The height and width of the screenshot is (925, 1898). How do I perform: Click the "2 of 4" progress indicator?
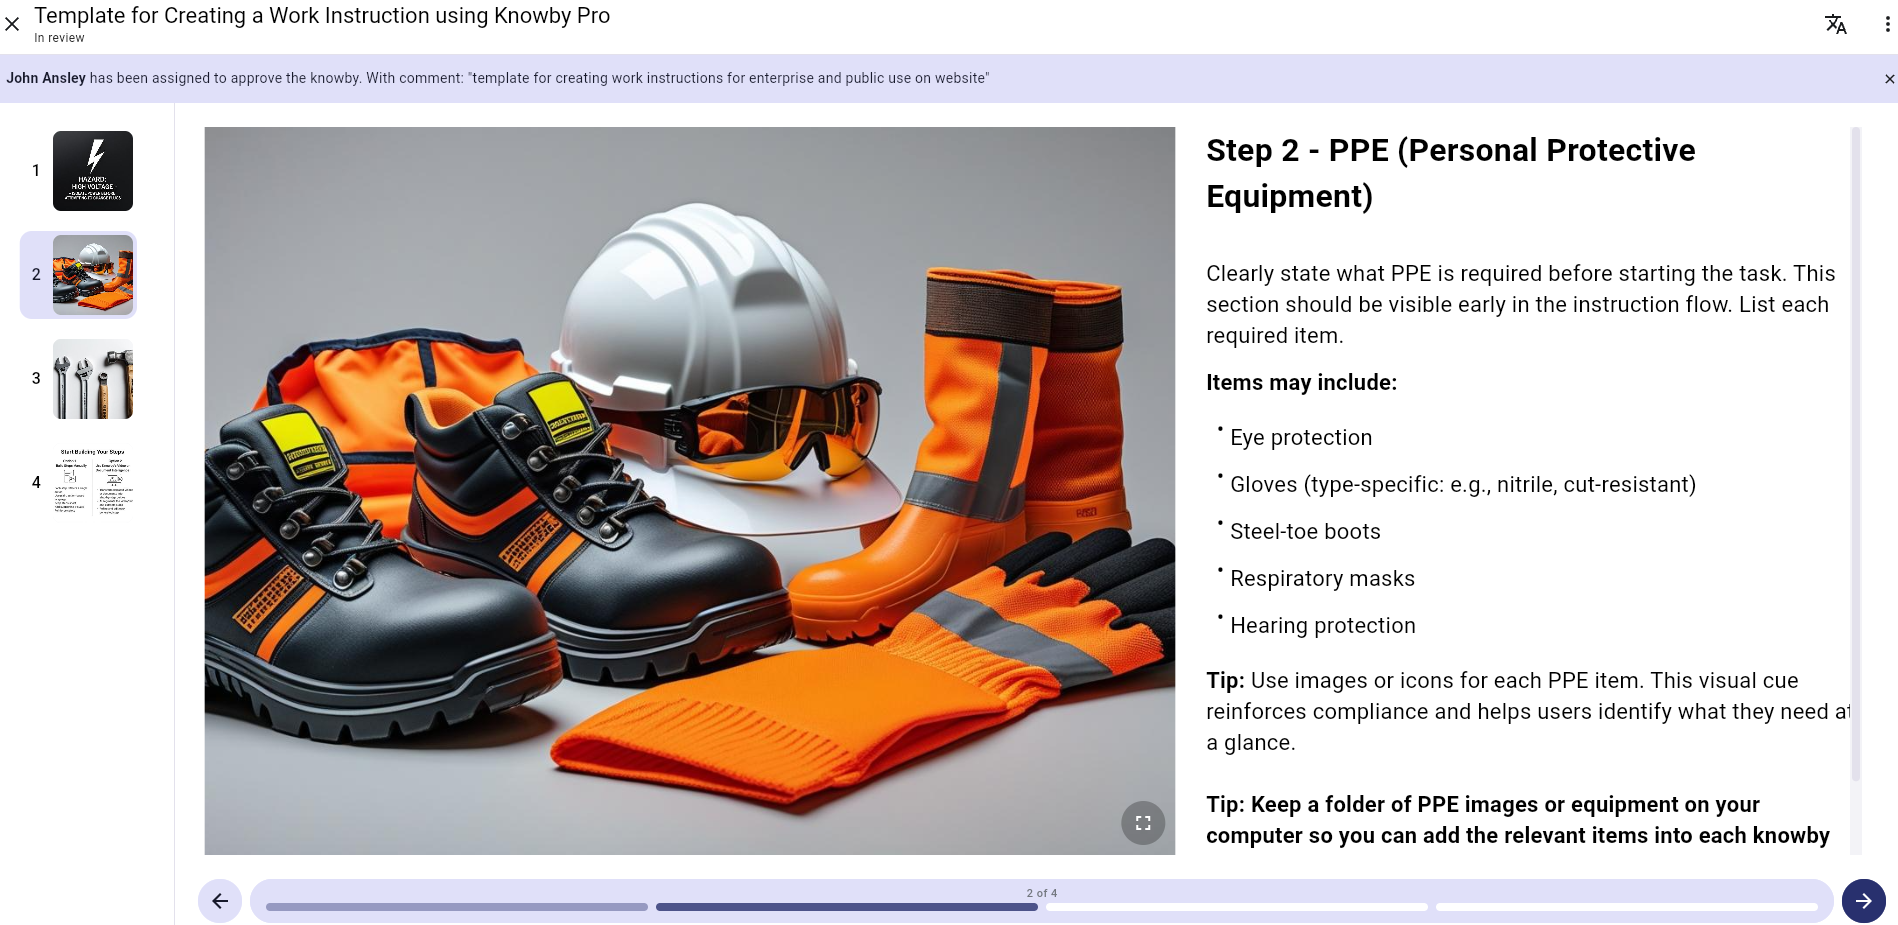click(x=1041, y=892)
